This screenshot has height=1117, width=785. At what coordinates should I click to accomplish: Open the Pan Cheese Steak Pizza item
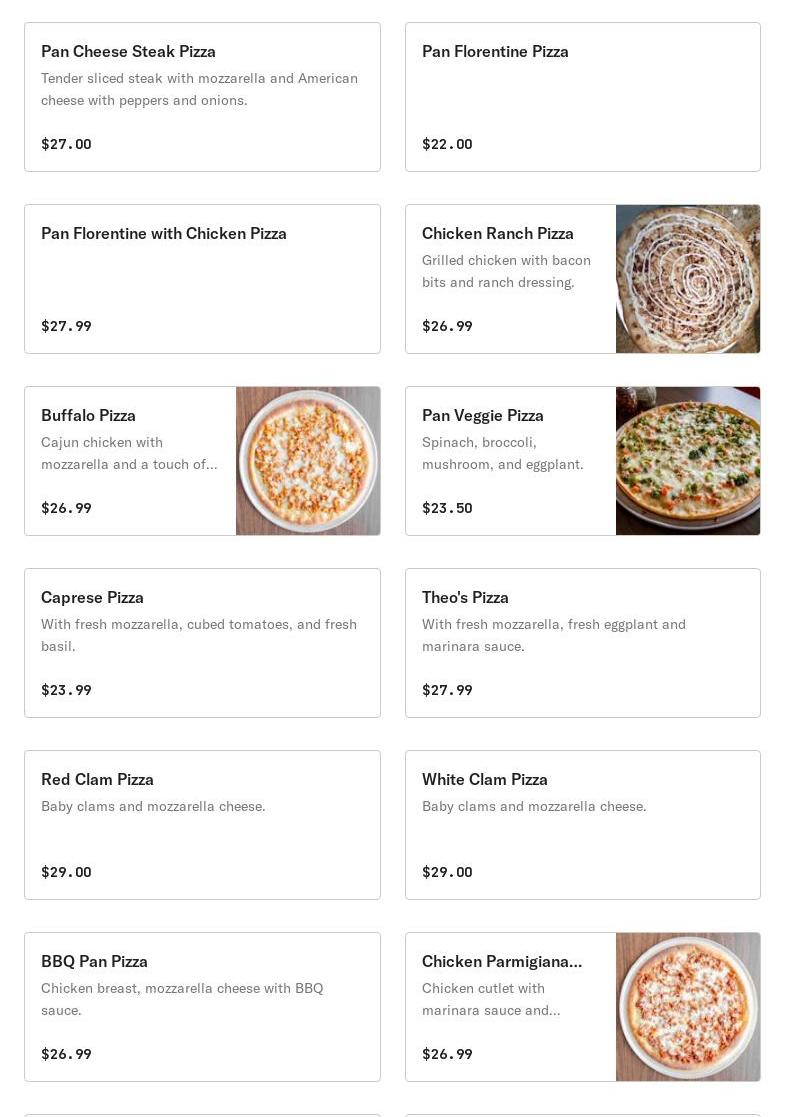pyautogui.click(x=202, y=97)
